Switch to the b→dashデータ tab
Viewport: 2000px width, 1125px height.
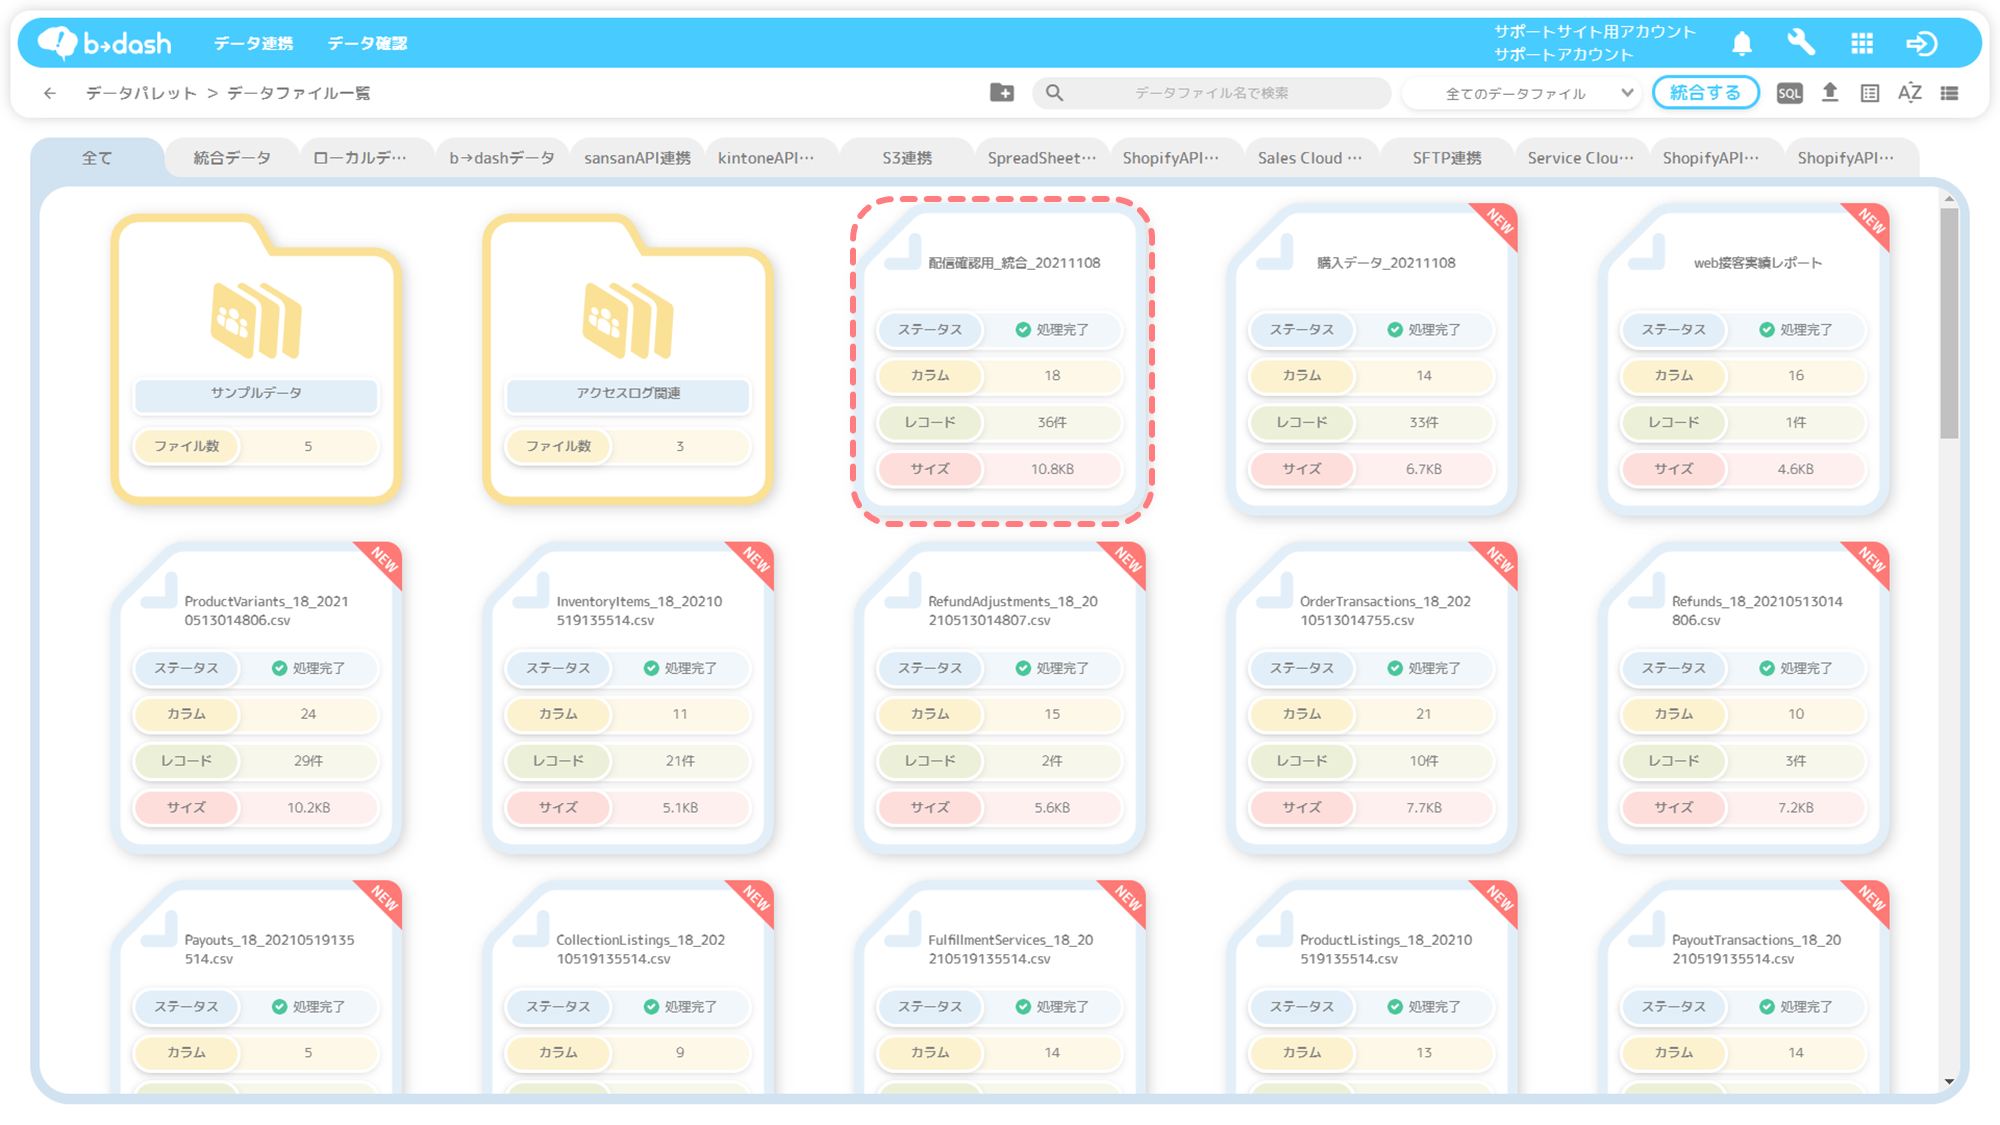pos(501,158)
